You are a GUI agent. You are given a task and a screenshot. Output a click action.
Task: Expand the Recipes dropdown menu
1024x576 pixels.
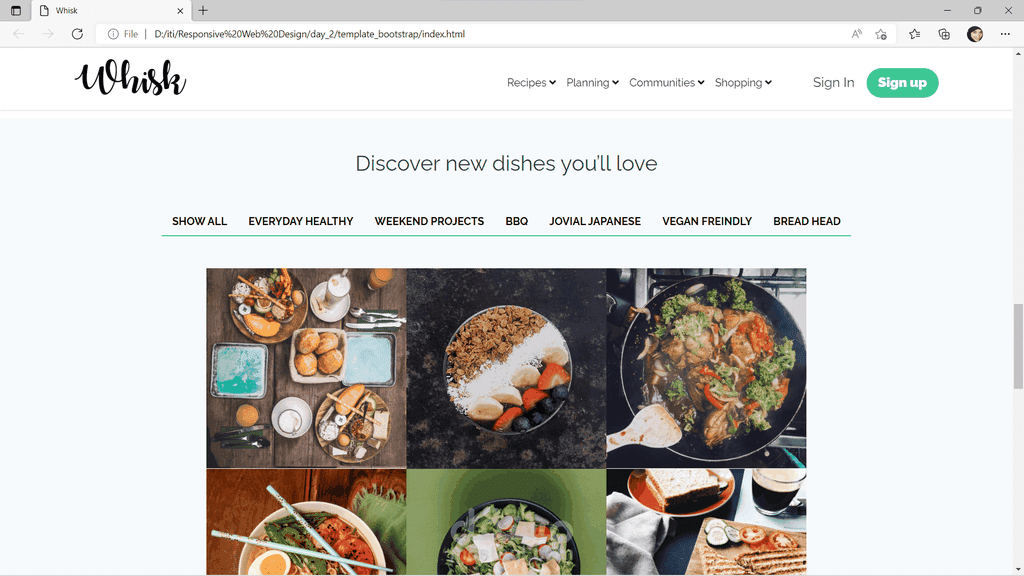[x=531, y=82]
